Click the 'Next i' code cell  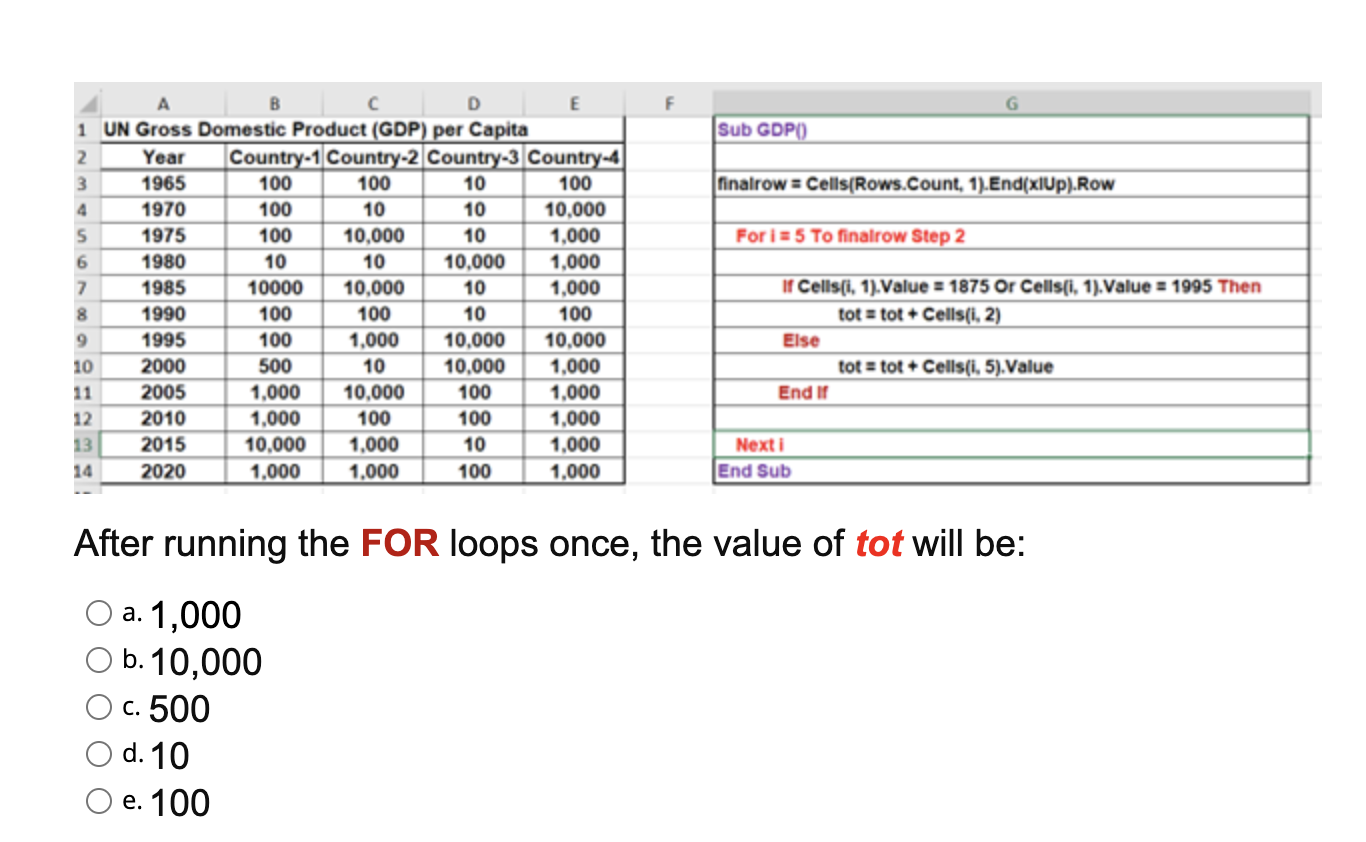click(x=1011, y=444)
